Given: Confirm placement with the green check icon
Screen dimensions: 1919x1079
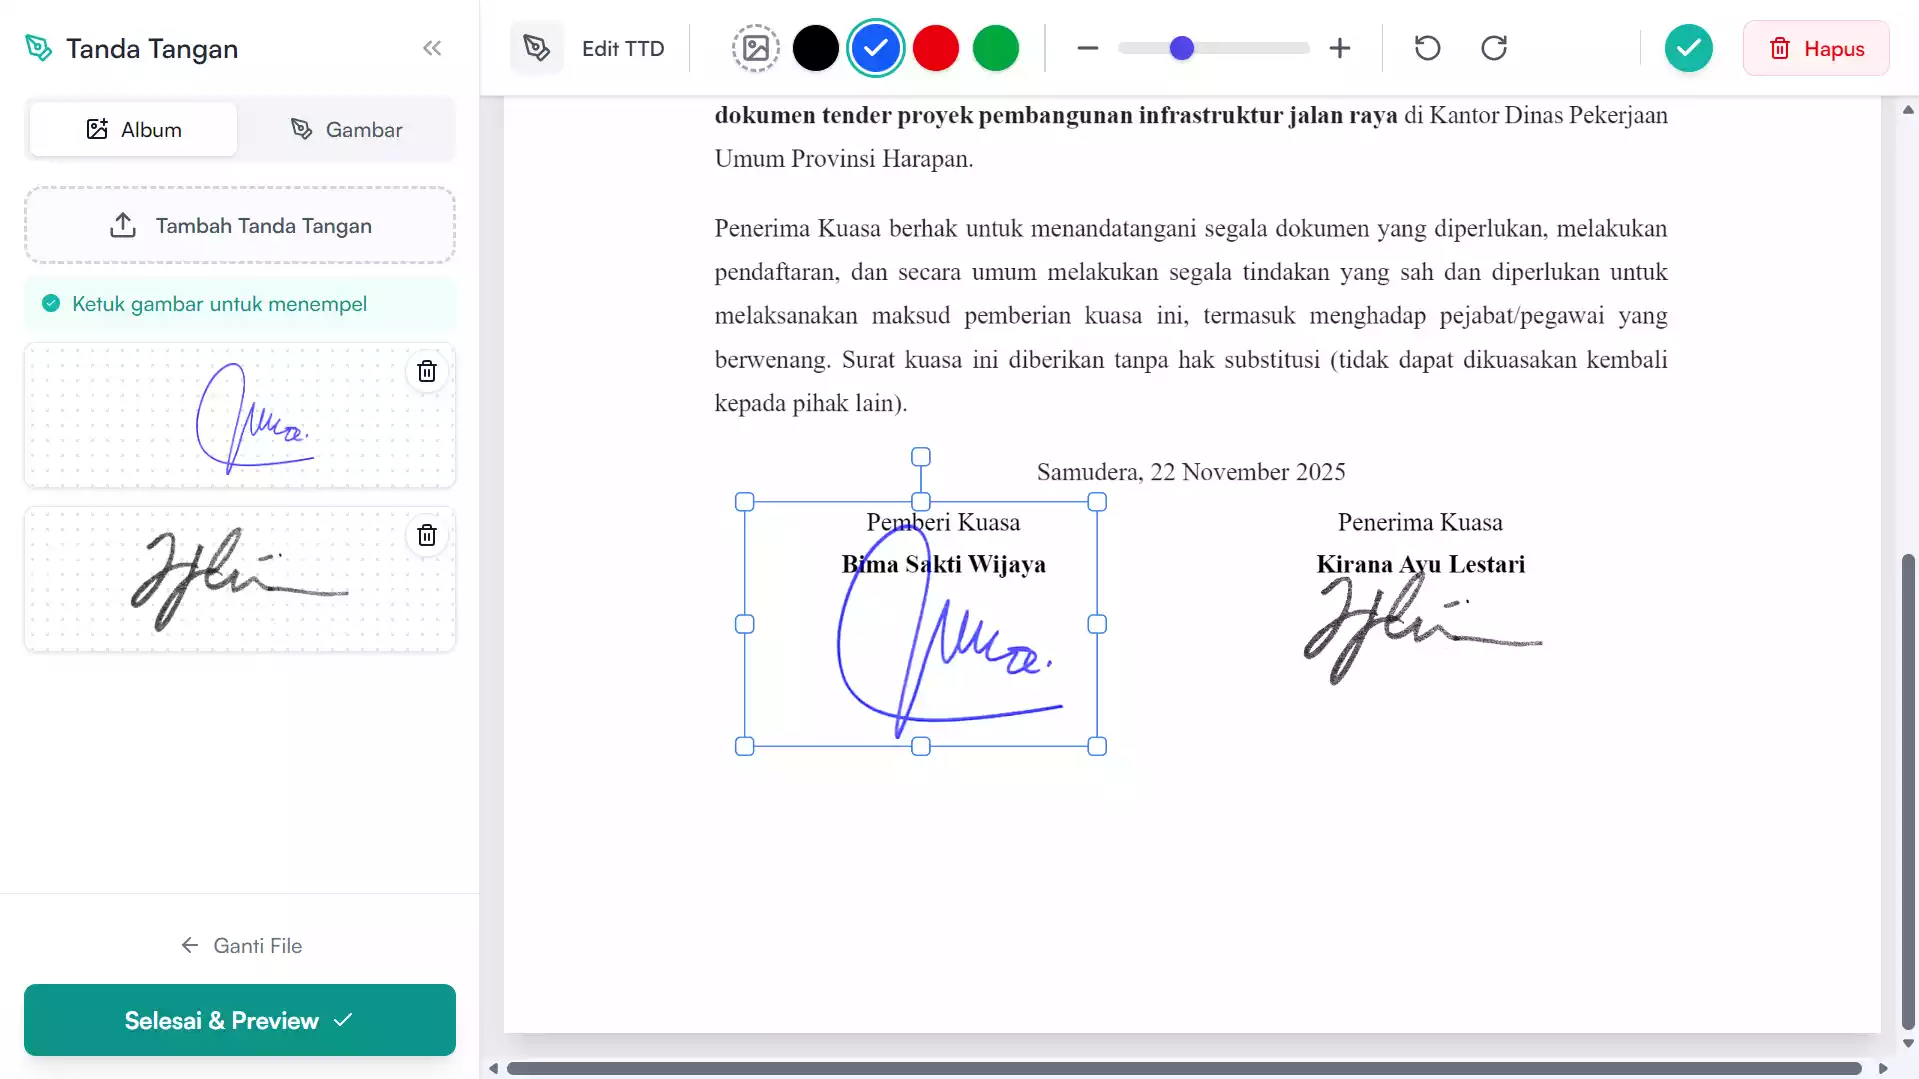Looking at the screenshot, I should pos(1689,48).
